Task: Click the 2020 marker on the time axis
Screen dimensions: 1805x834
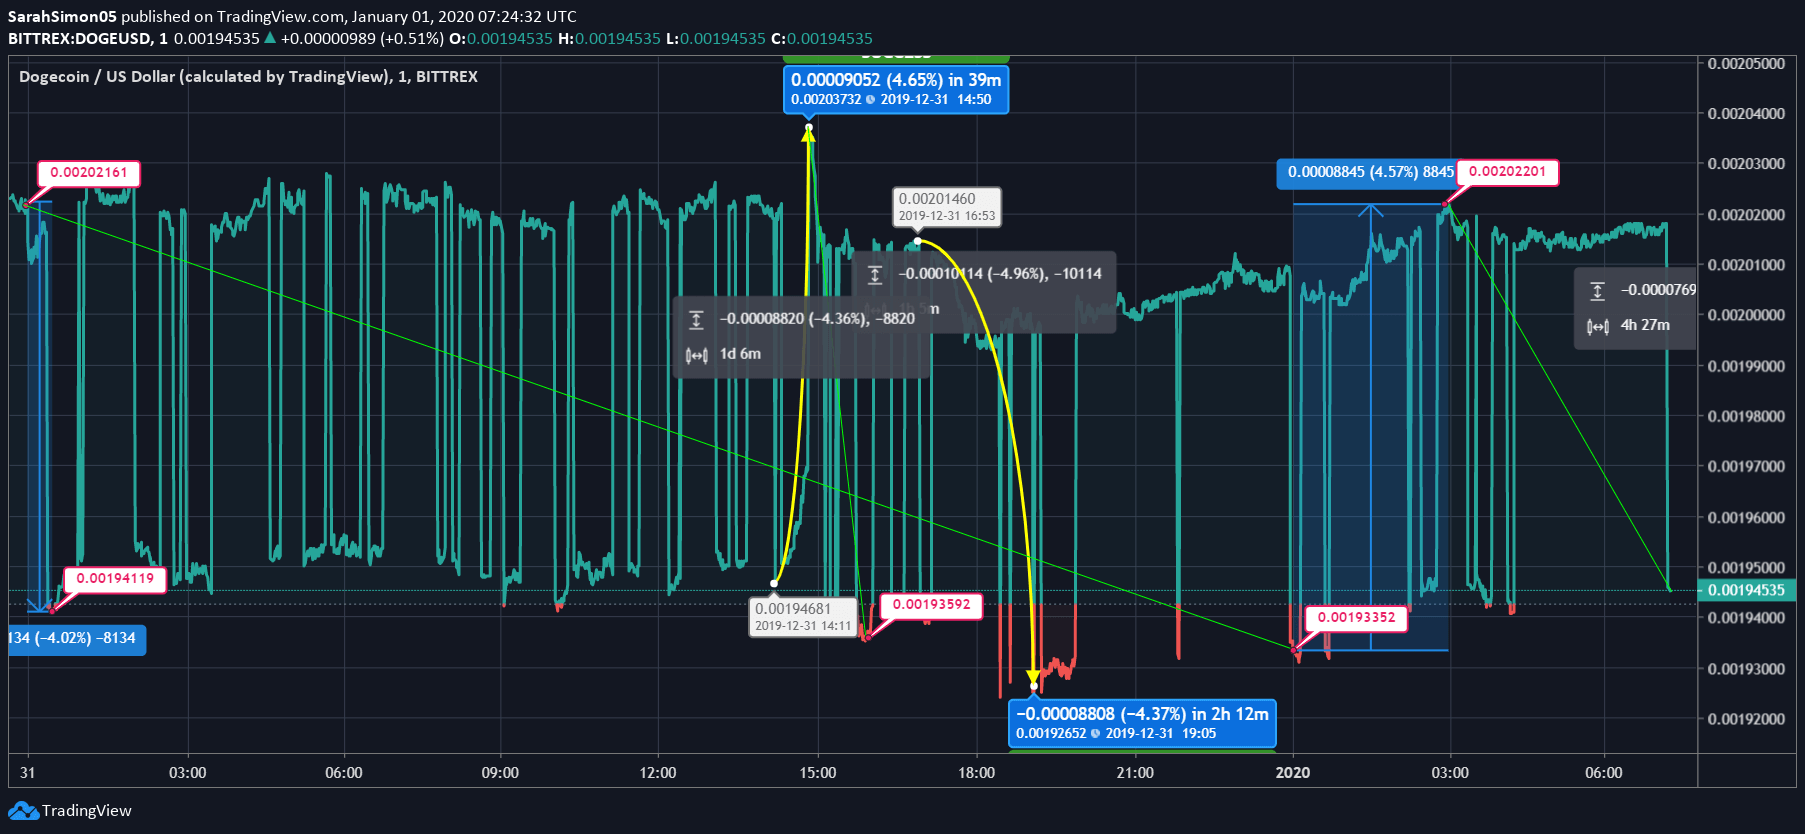Action: 1292,773
